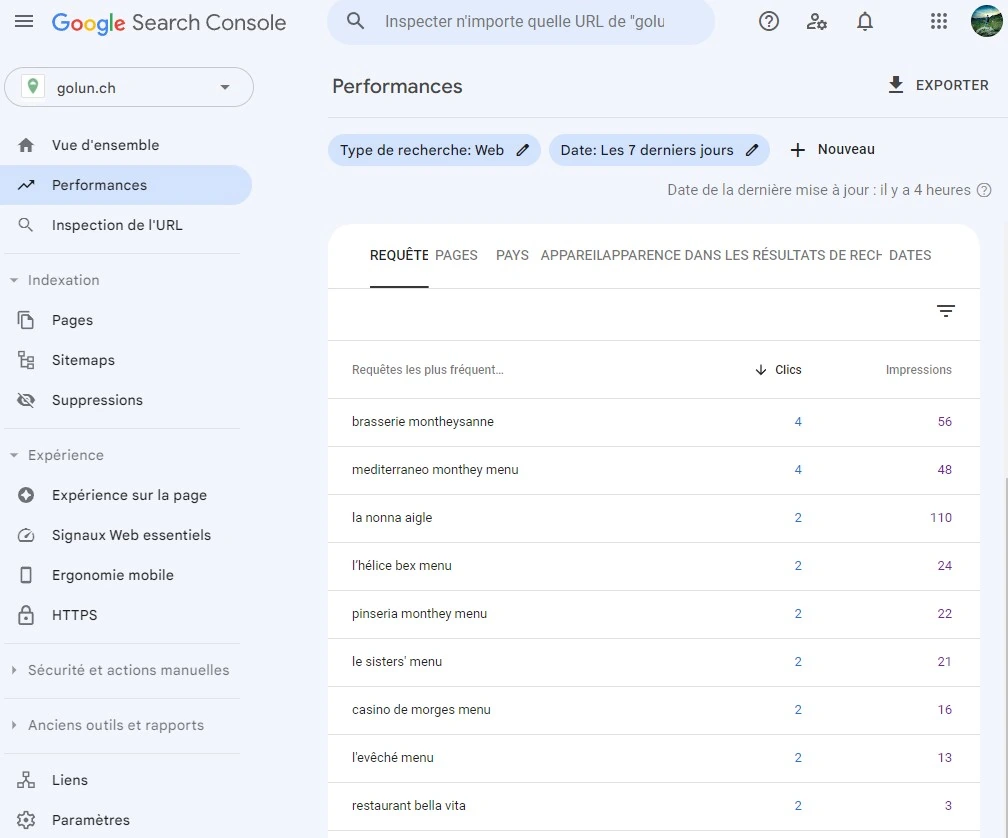Click the Google Search Console logo
The image size is (1008, 838).
pyautogui.click(x=168, y=22)
